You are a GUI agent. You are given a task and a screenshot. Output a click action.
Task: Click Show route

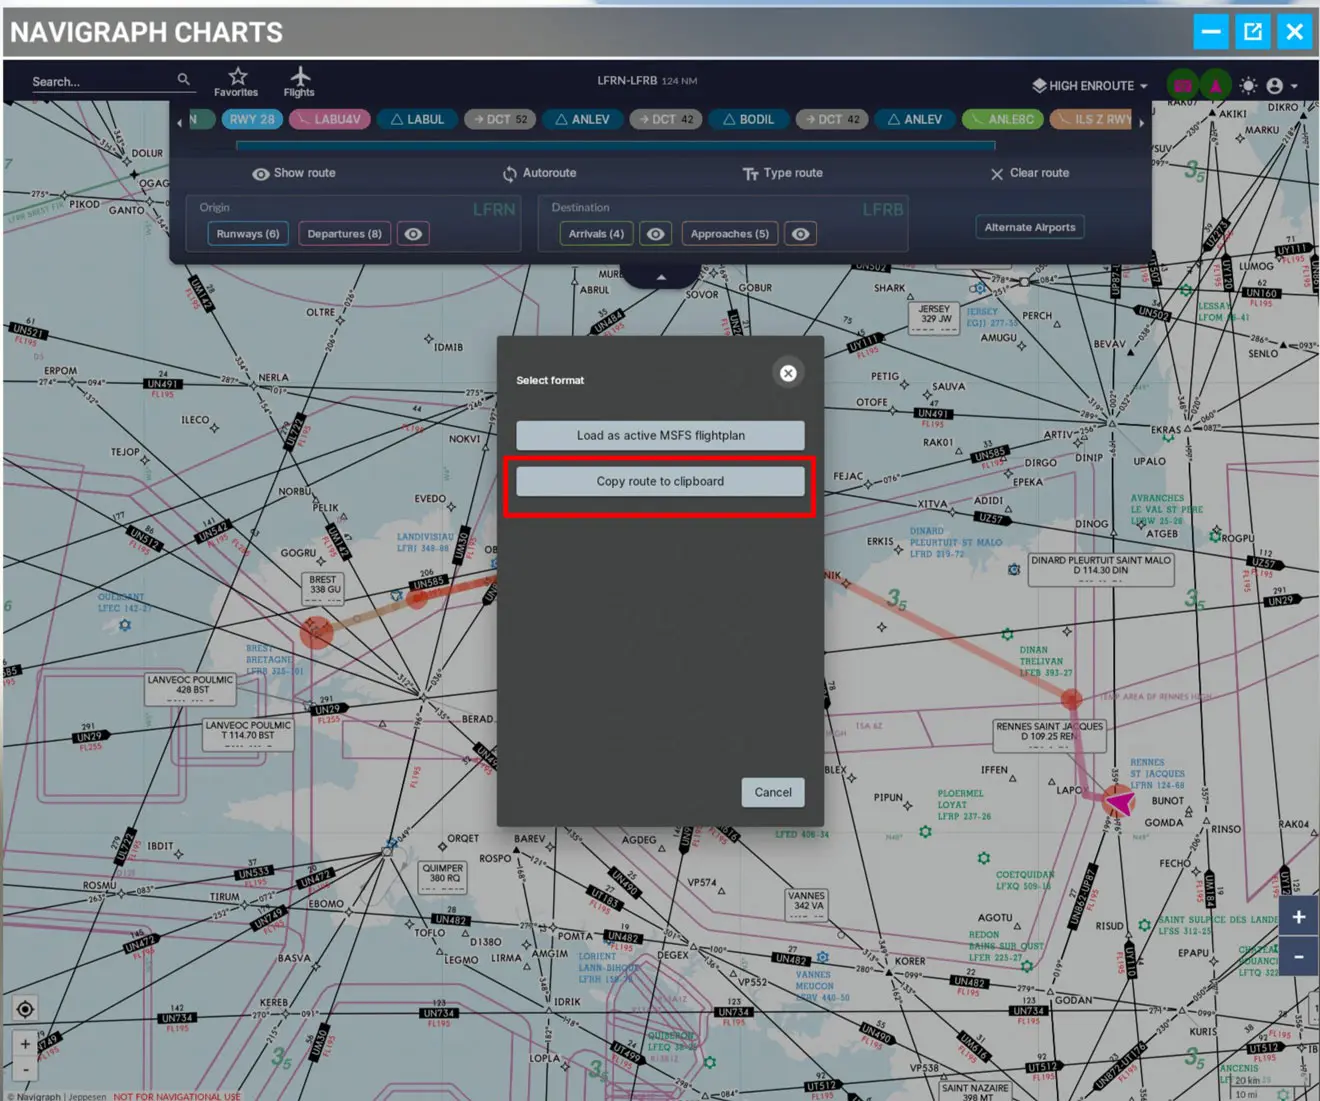tap(294, 173)
